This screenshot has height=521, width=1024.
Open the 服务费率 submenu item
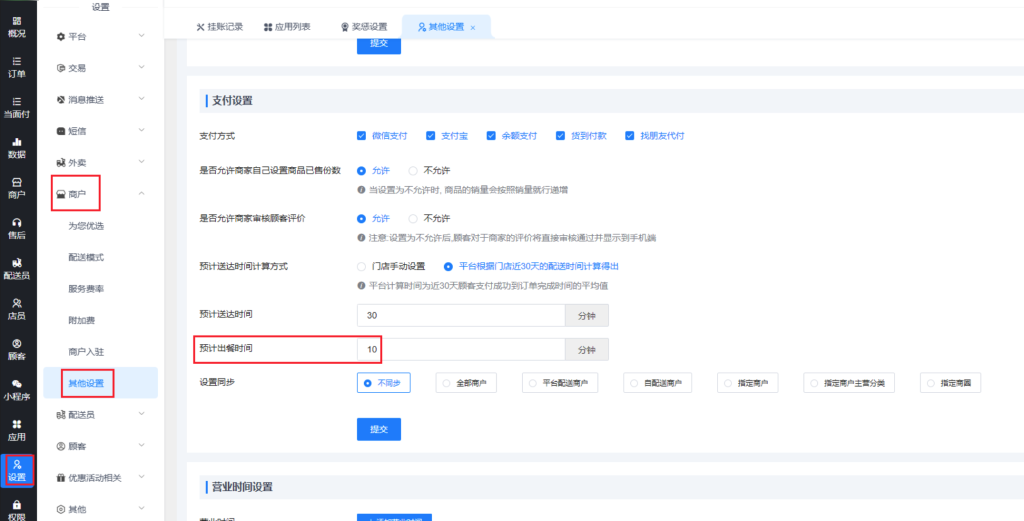click(86, 288)
